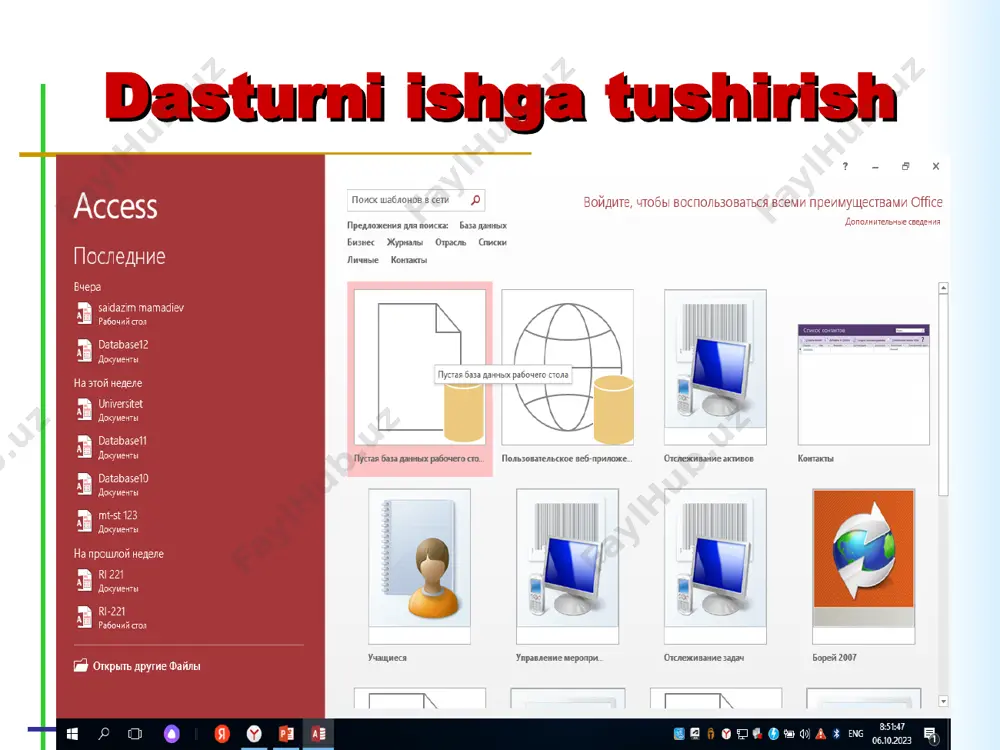
Task: Open Windows taskbar search
Action: [103, 734]
